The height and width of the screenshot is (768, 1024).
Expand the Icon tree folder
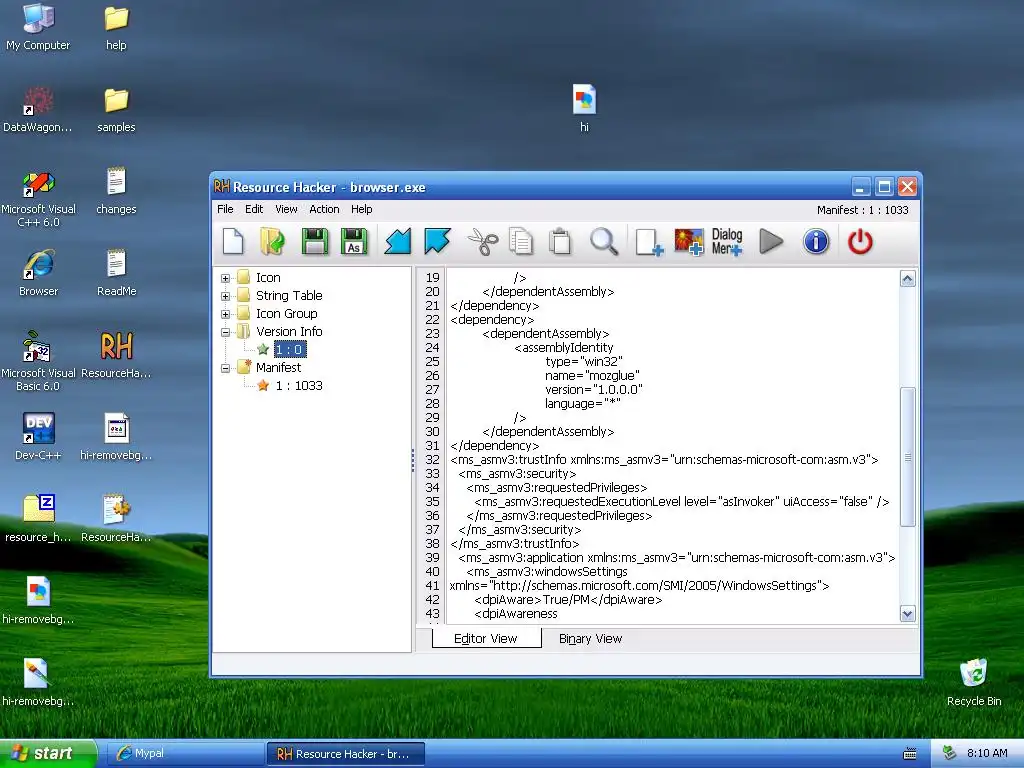pyautogui.click(x=225, y=278)
